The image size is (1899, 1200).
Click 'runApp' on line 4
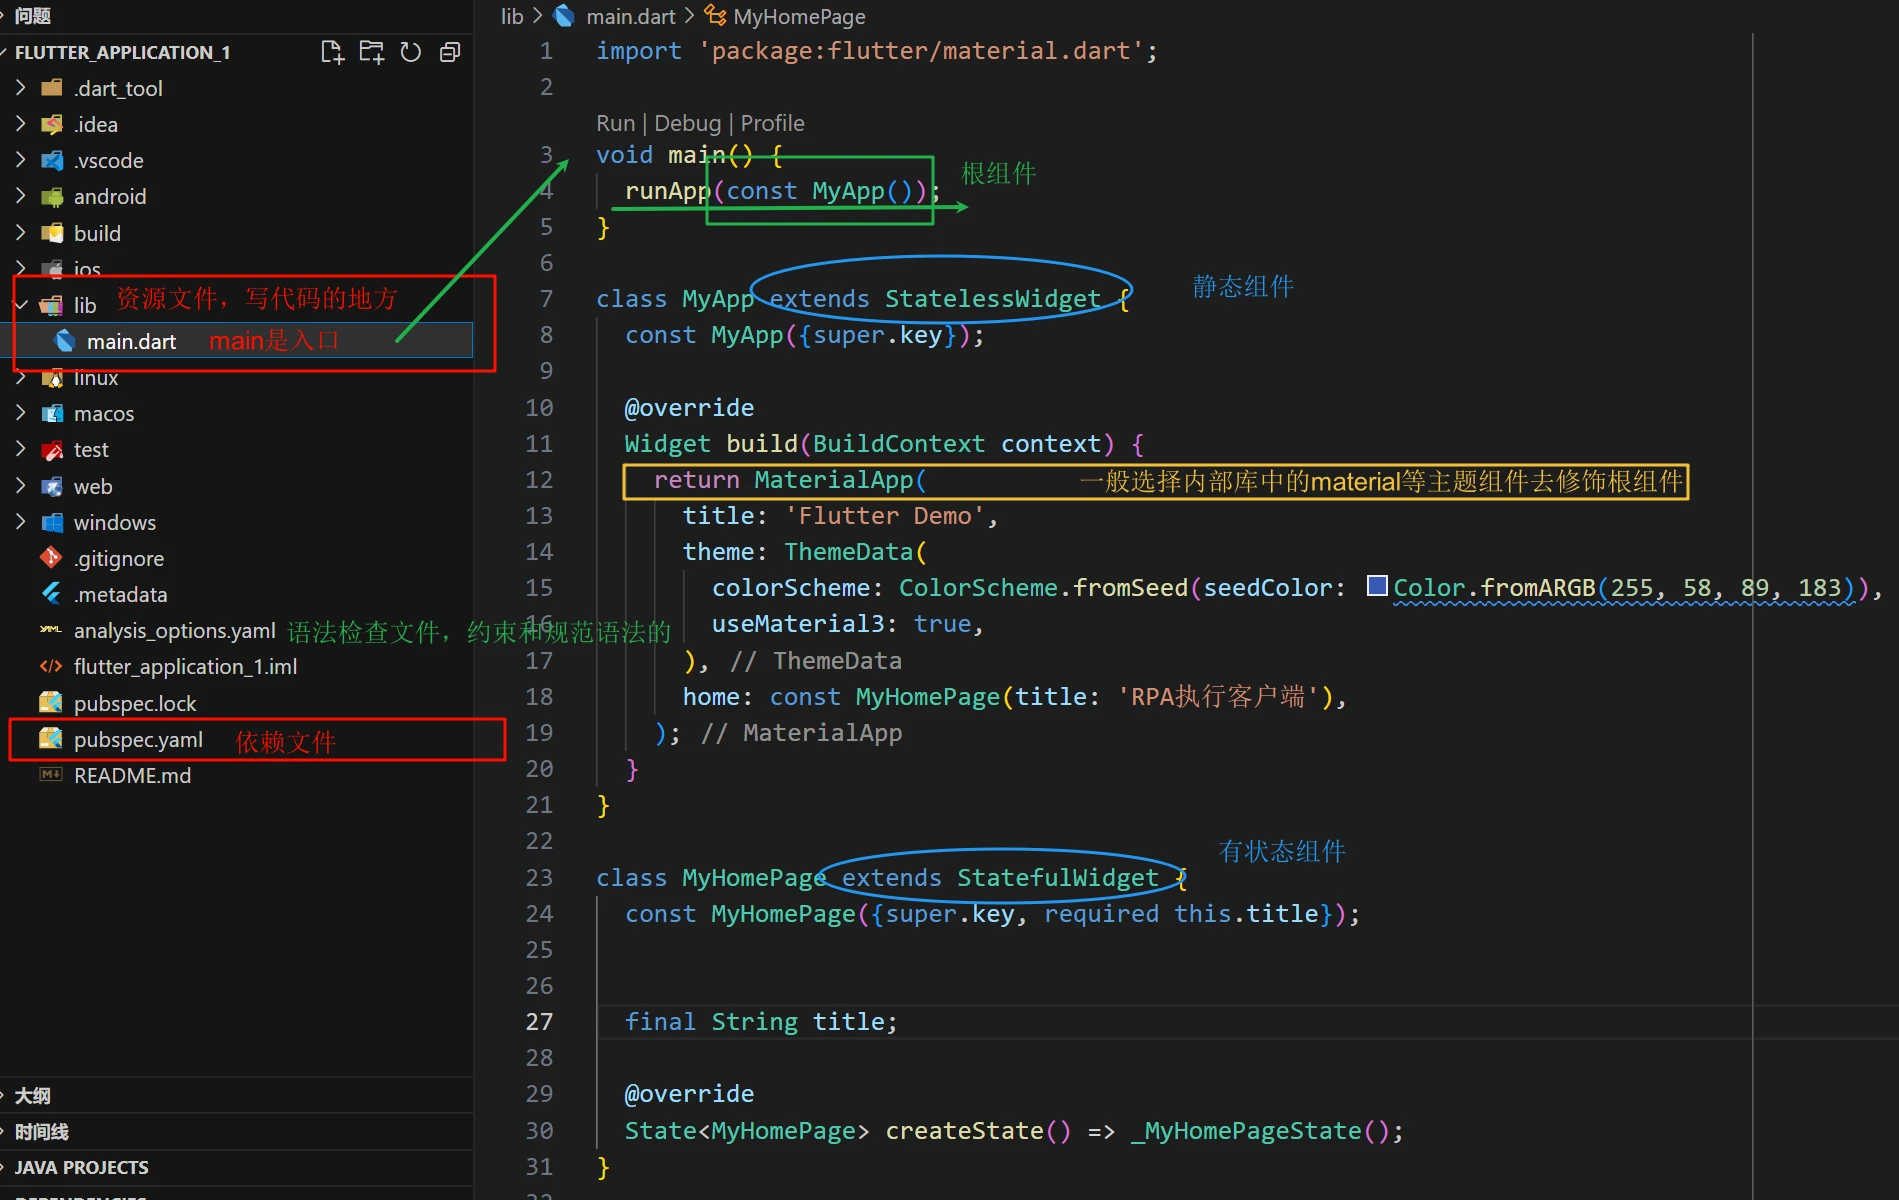tap(668, 191)
